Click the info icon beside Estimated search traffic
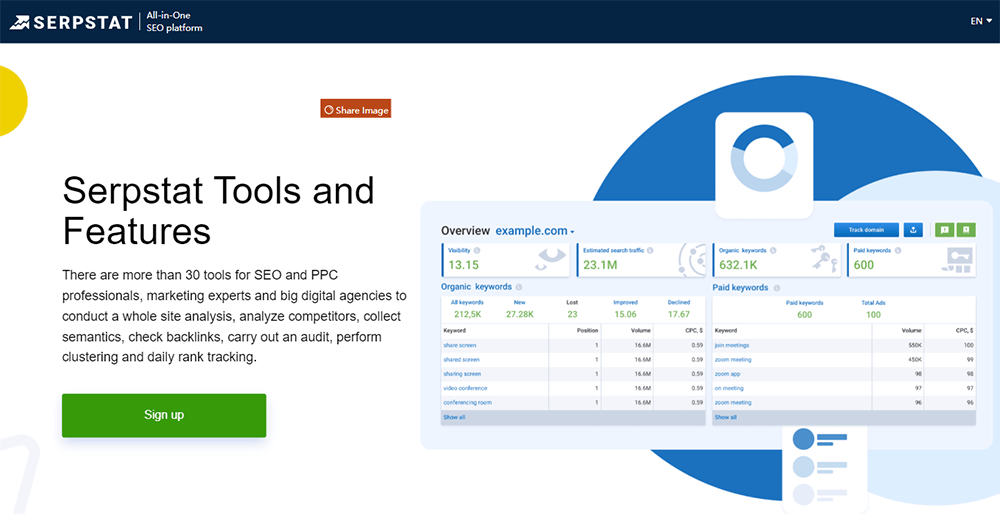1000x514 pixels. (650, 251)
